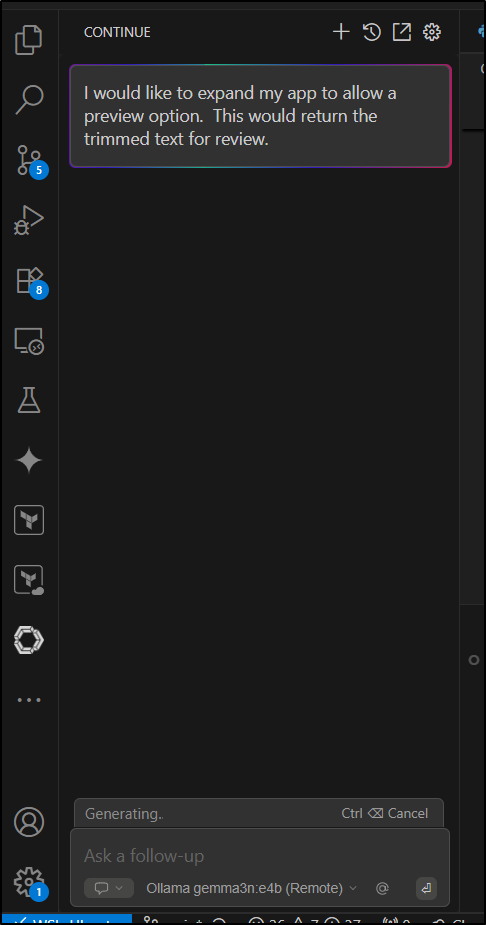
Task: Open the sparkle AI assistant view
Action: [29, 461]
